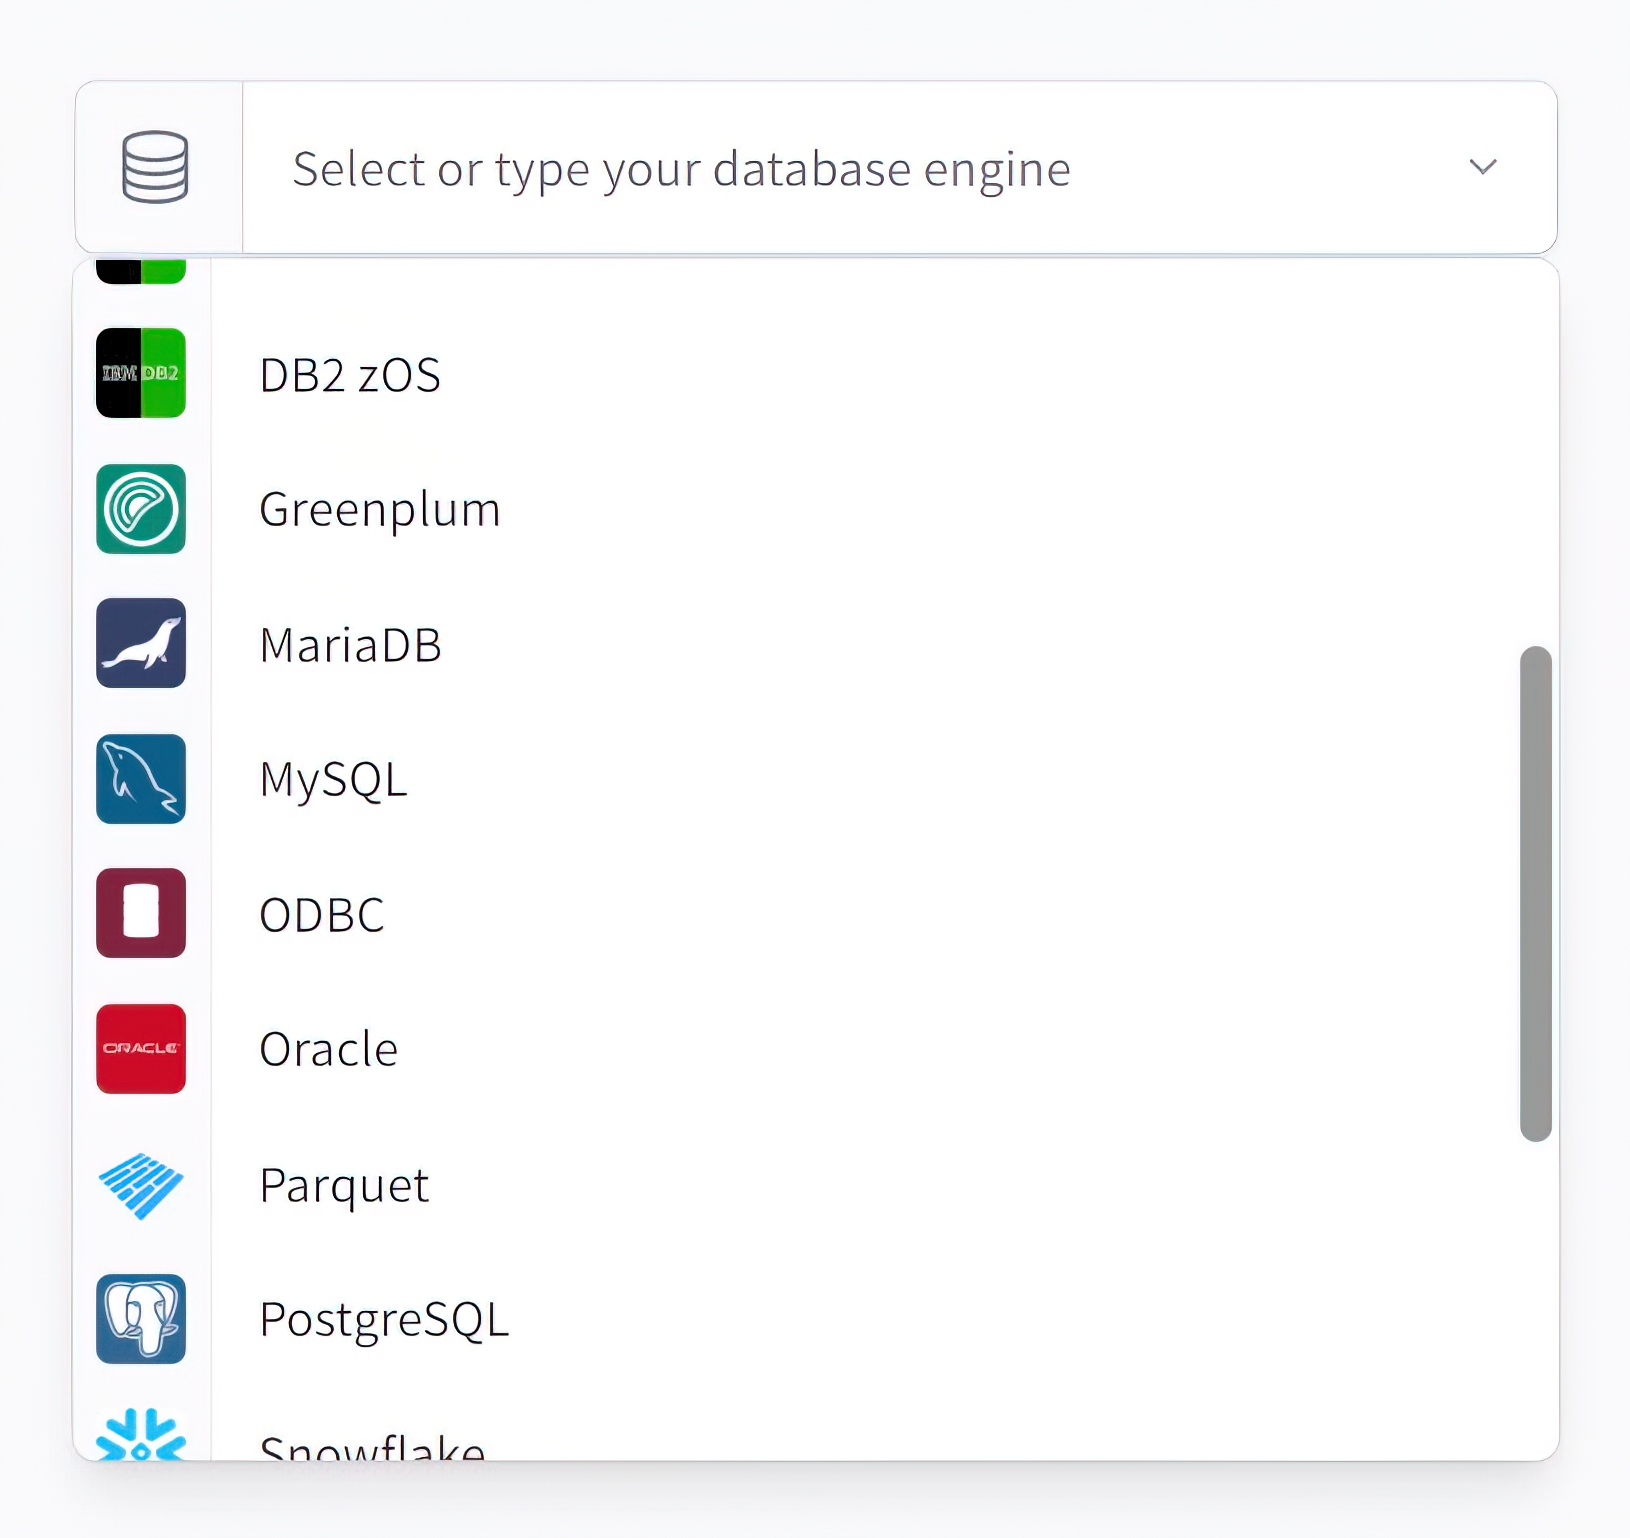Viewport: 1630px width, 1538px height.
Task: Select MySQL from the engine list
Action: pos(333,780)
